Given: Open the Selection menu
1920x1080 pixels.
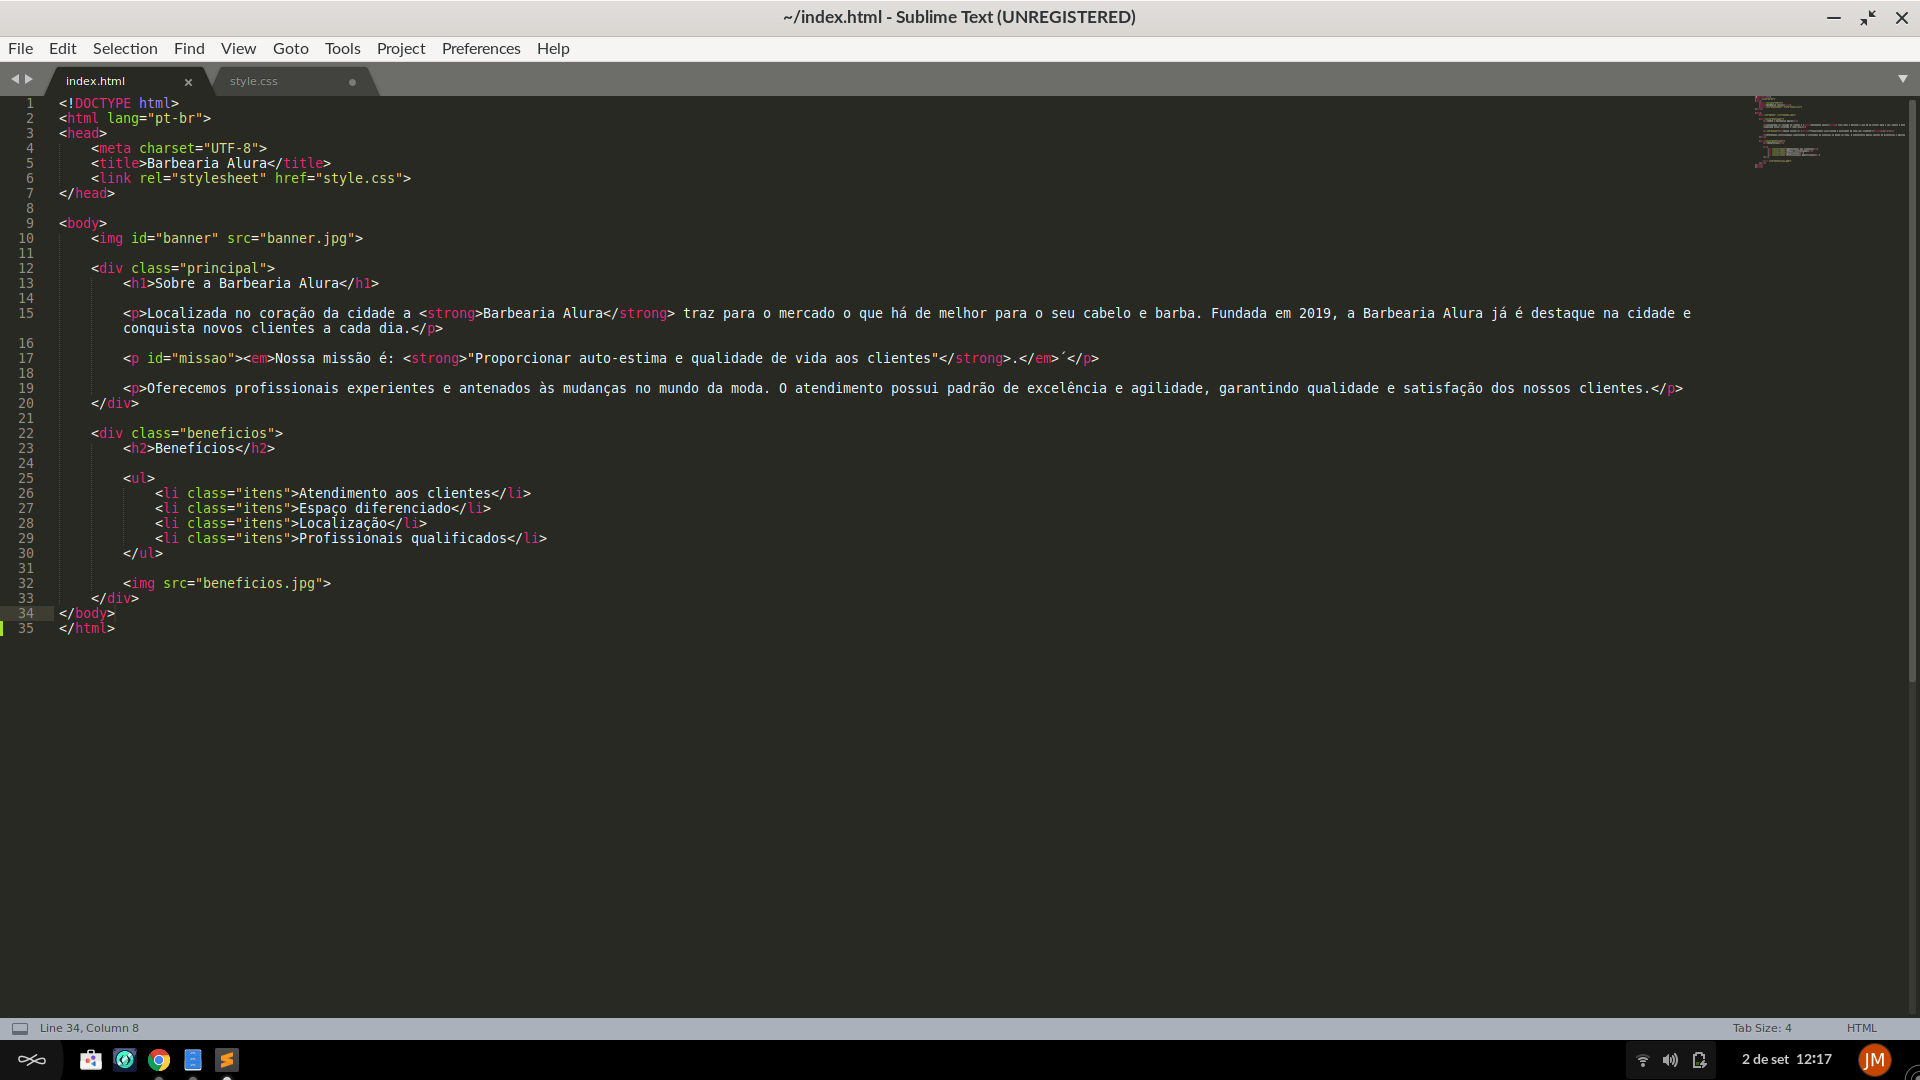Looking at the screenshot, I should point(125,48).
